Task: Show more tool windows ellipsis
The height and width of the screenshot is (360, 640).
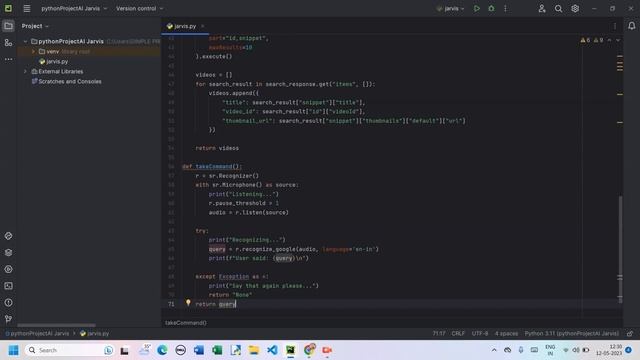Action: coord(8,59)
